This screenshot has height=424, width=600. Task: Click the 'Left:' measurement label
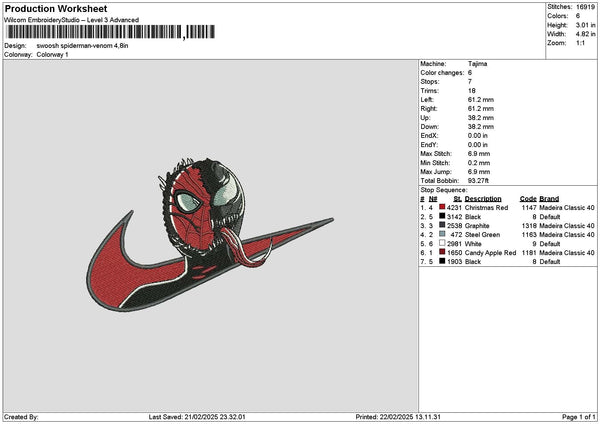427,99
